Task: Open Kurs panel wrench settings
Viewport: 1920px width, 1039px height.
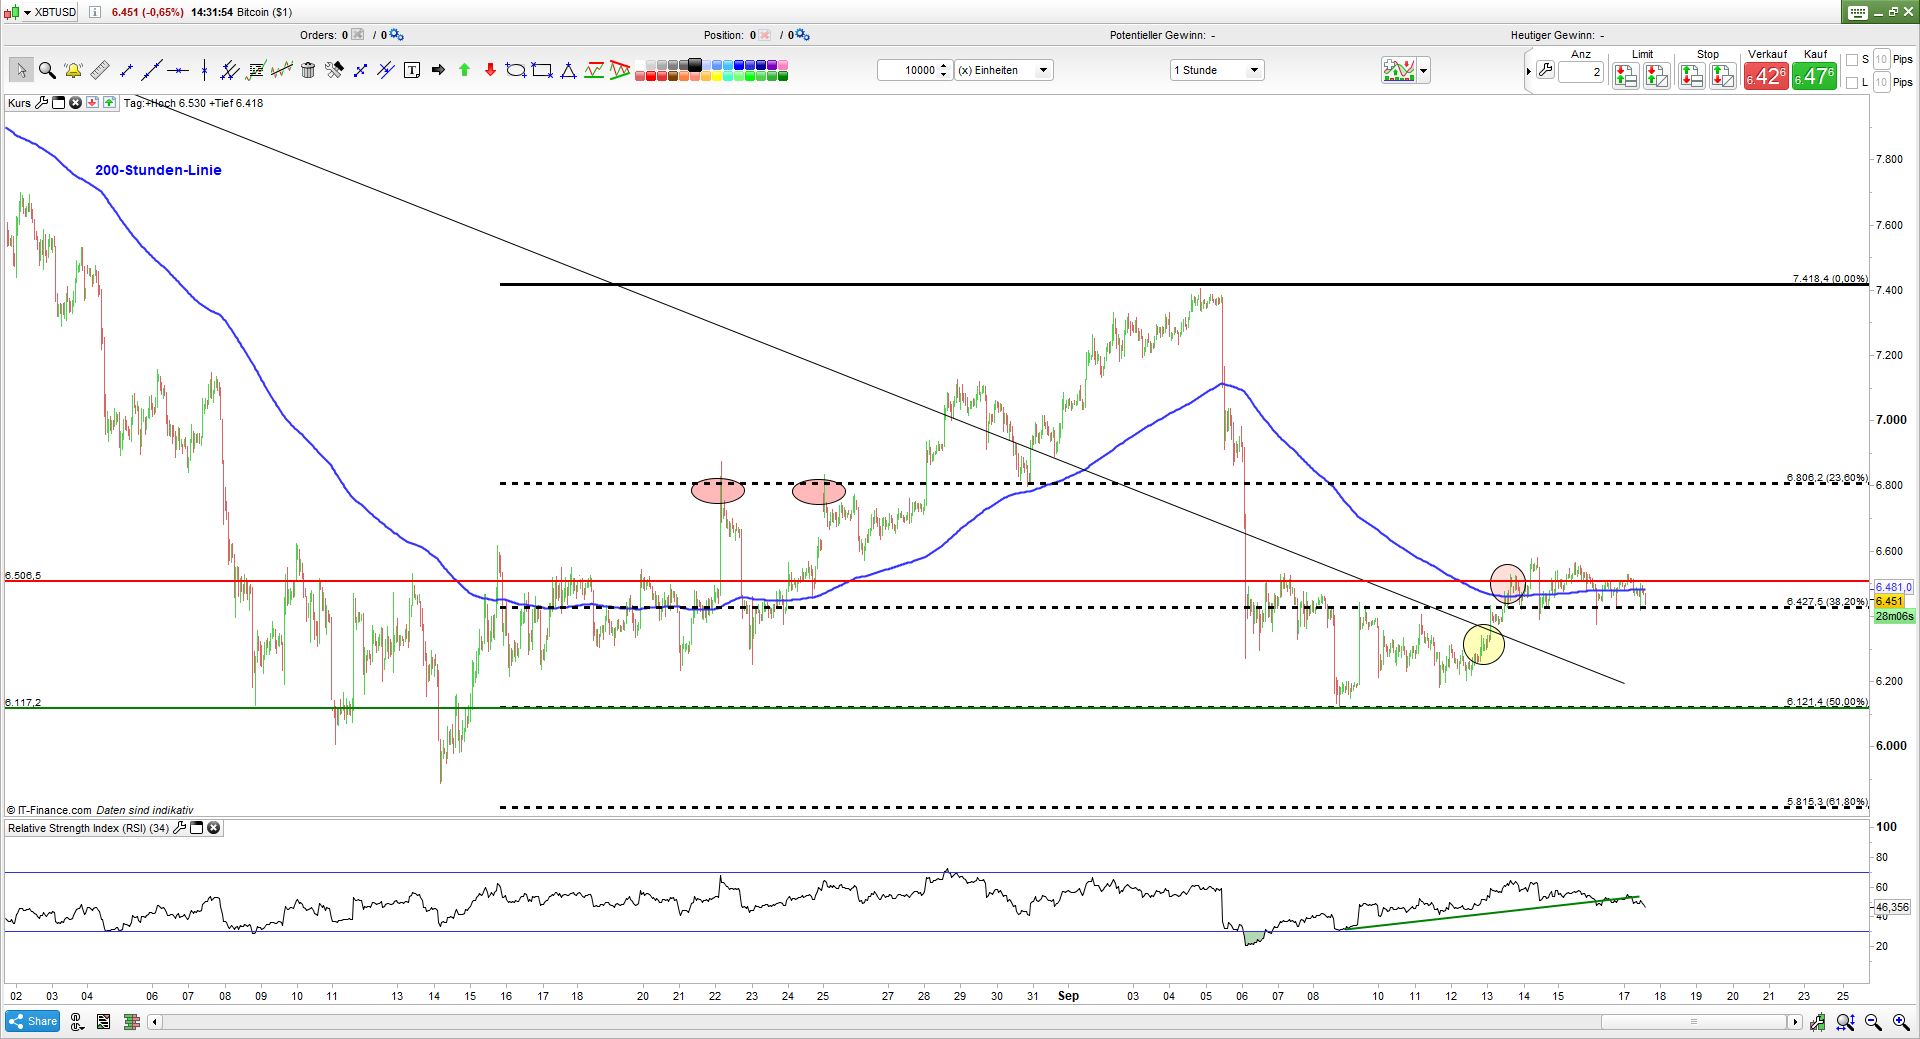Action: 41,103
